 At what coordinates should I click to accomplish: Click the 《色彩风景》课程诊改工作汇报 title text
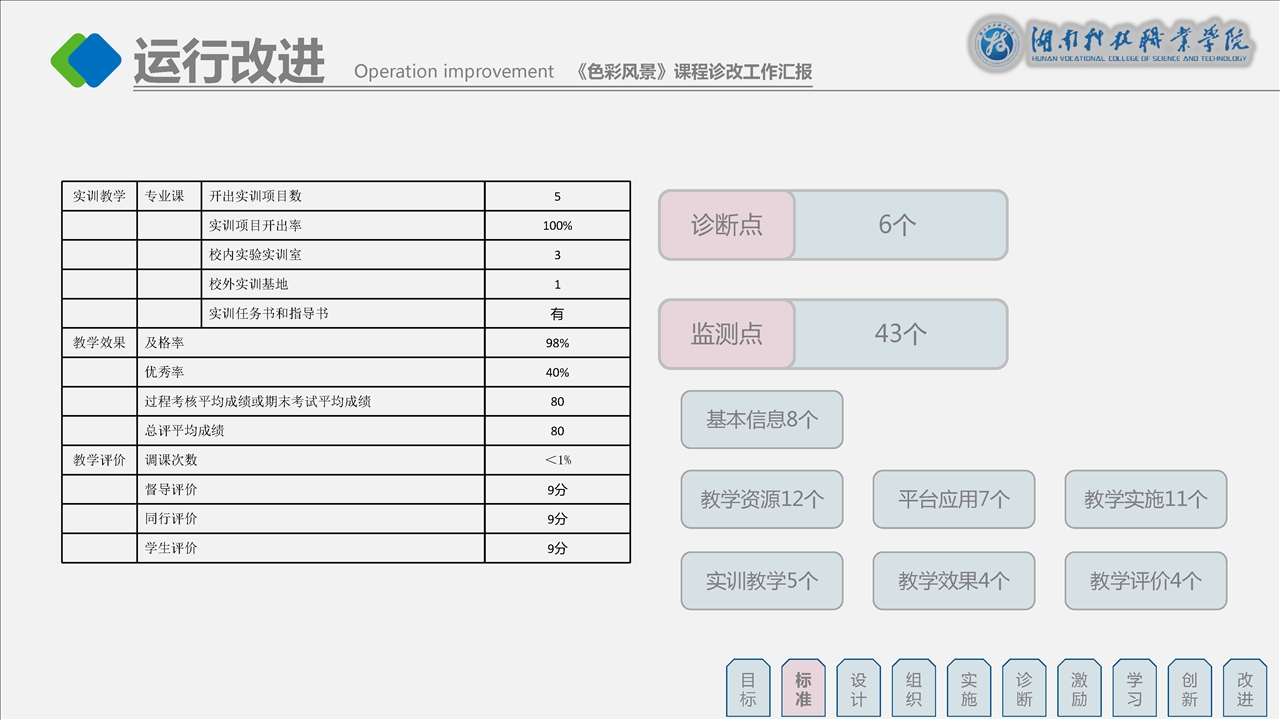click(x=694, y=72)
